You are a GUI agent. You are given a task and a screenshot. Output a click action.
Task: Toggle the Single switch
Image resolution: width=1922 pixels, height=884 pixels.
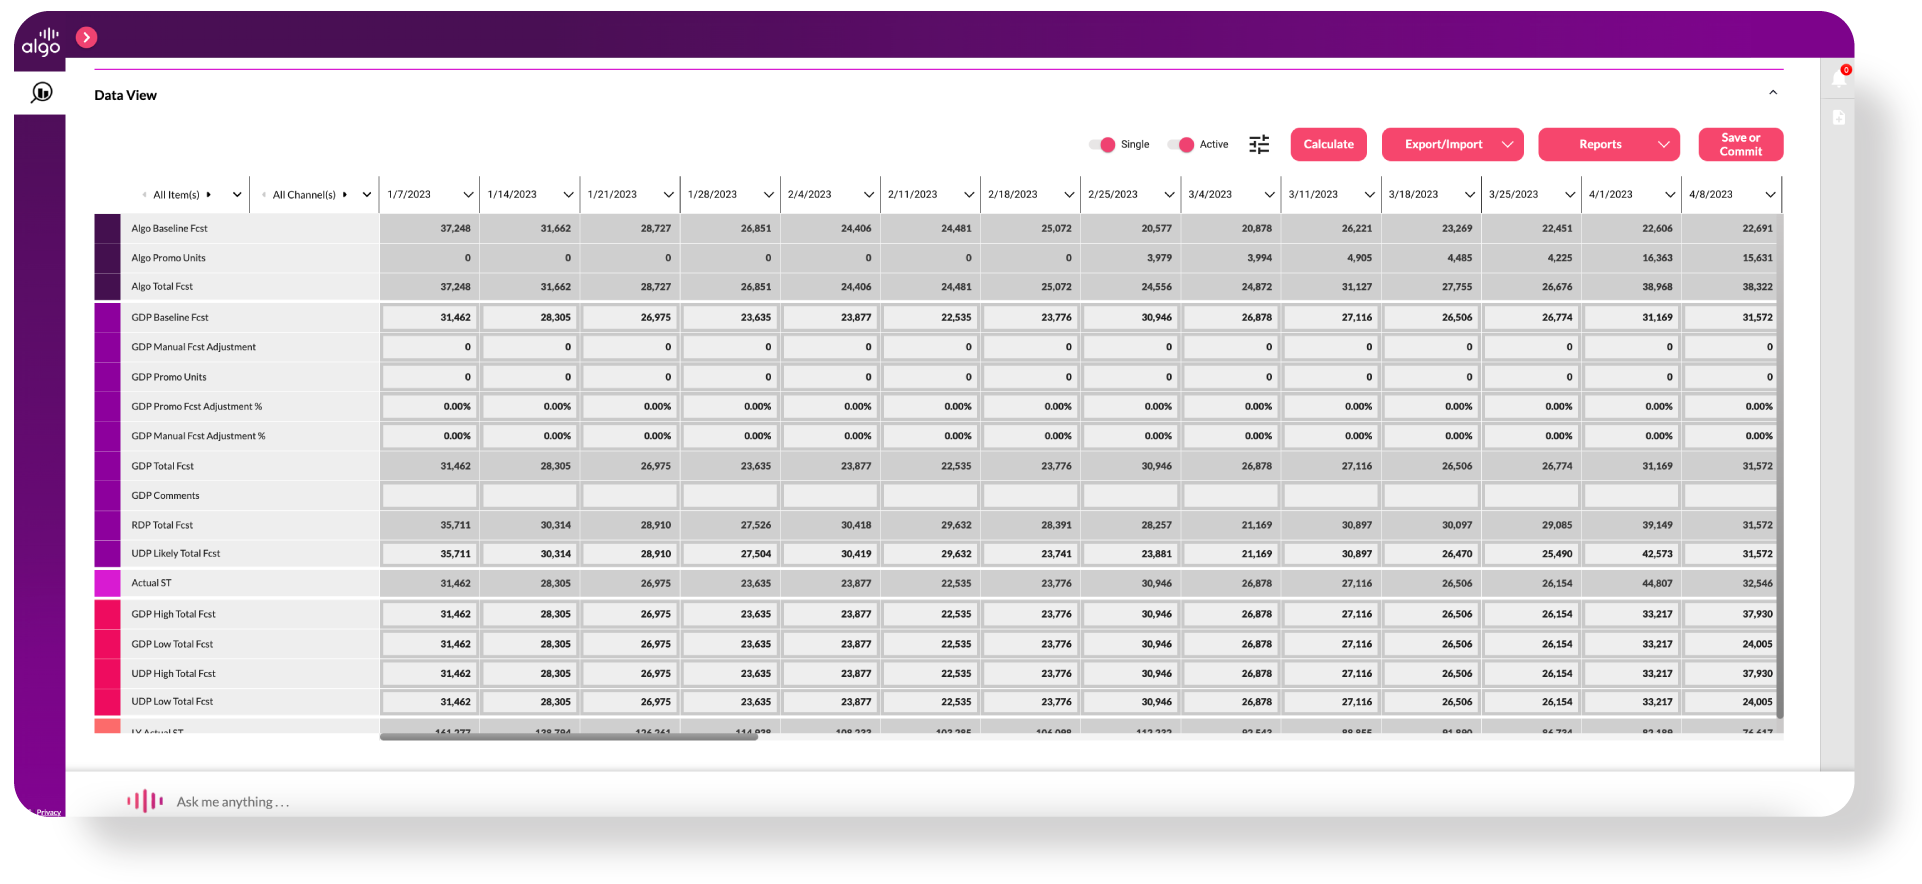(x=1102, y=144)
